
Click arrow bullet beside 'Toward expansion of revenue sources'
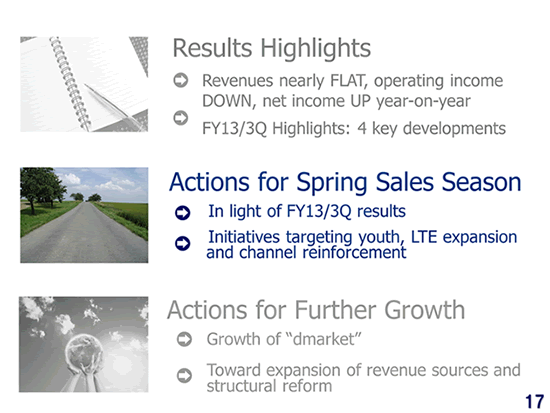pos(185,376)
